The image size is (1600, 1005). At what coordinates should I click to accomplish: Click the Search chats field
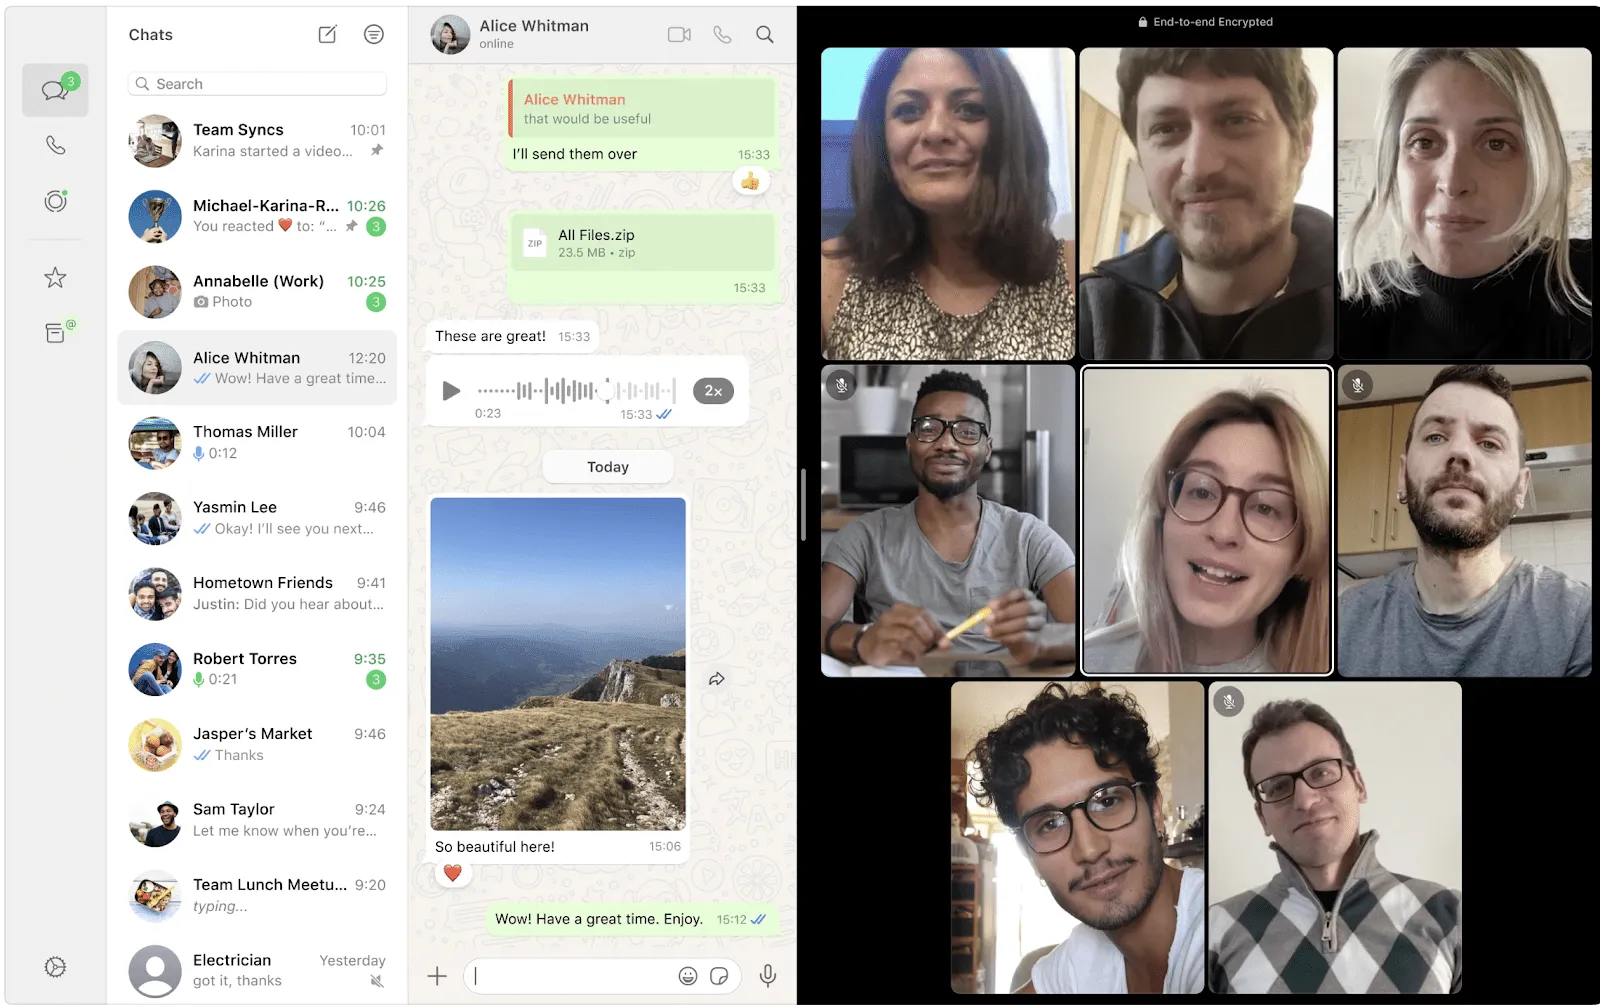[x=257, y=84]
